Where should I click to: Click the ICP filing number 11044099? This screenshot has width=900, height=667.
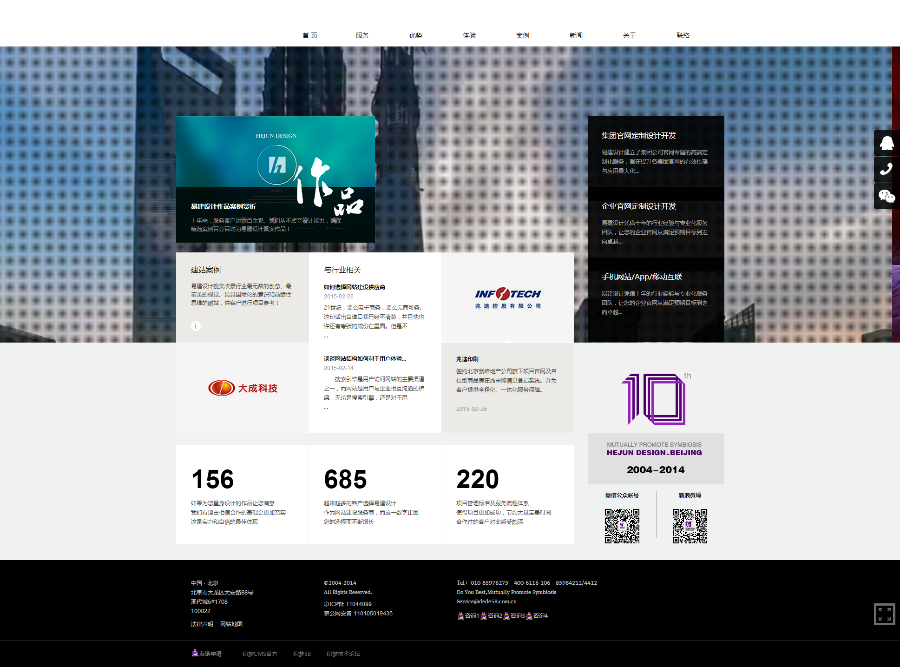click(x=347, y=604)
